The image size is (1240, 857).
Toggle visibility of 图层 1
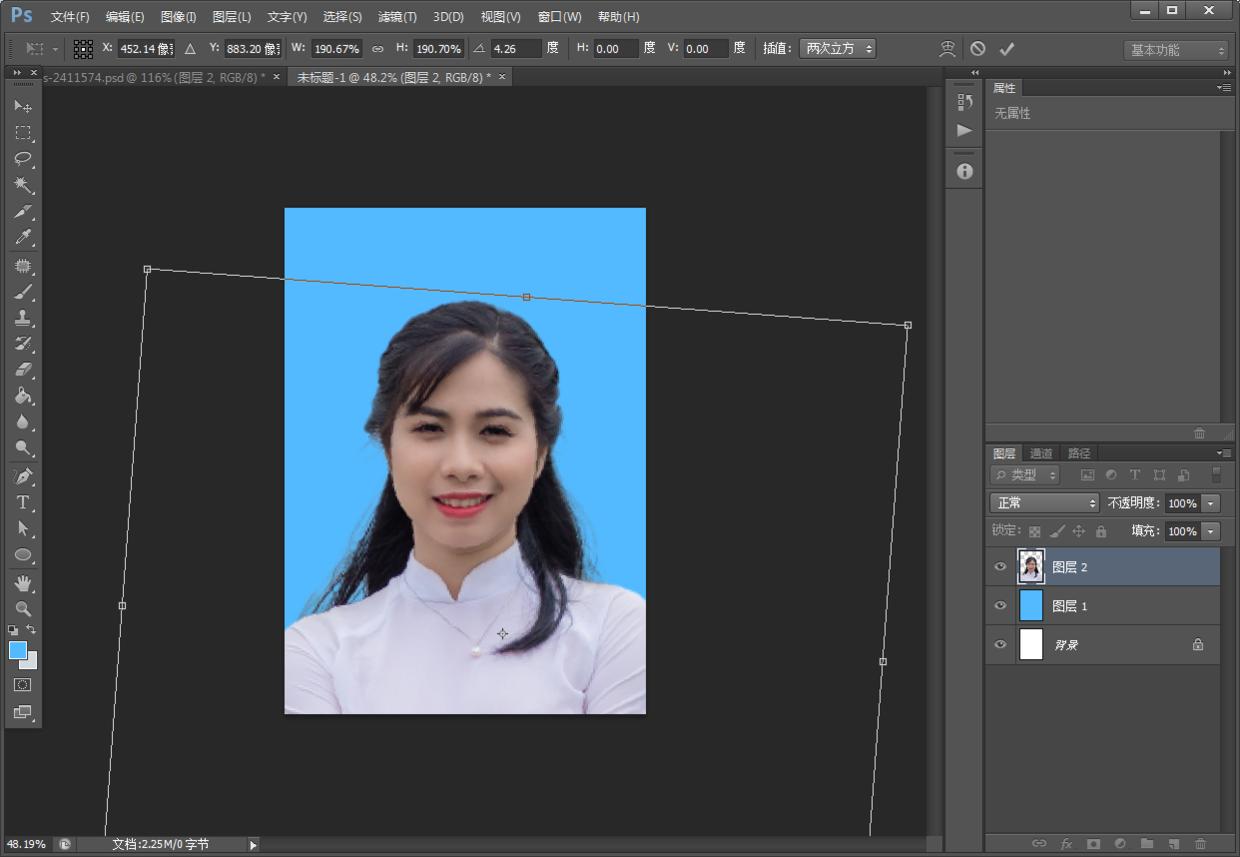coord(1000,606)
